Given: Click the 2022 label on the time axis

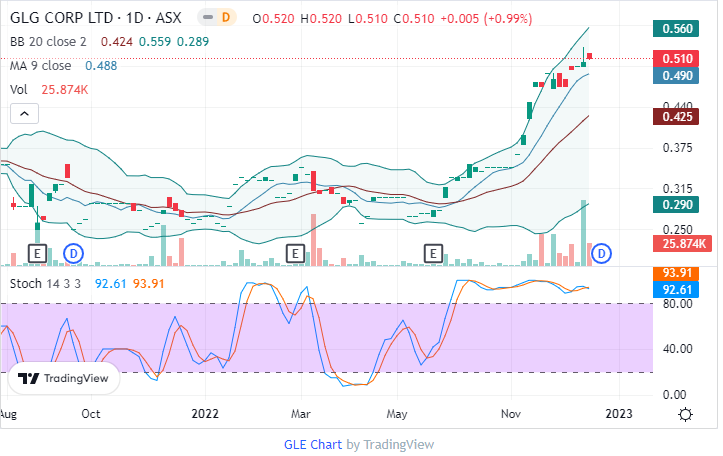Looking at the screenshot, I should [x=204, y=413].
